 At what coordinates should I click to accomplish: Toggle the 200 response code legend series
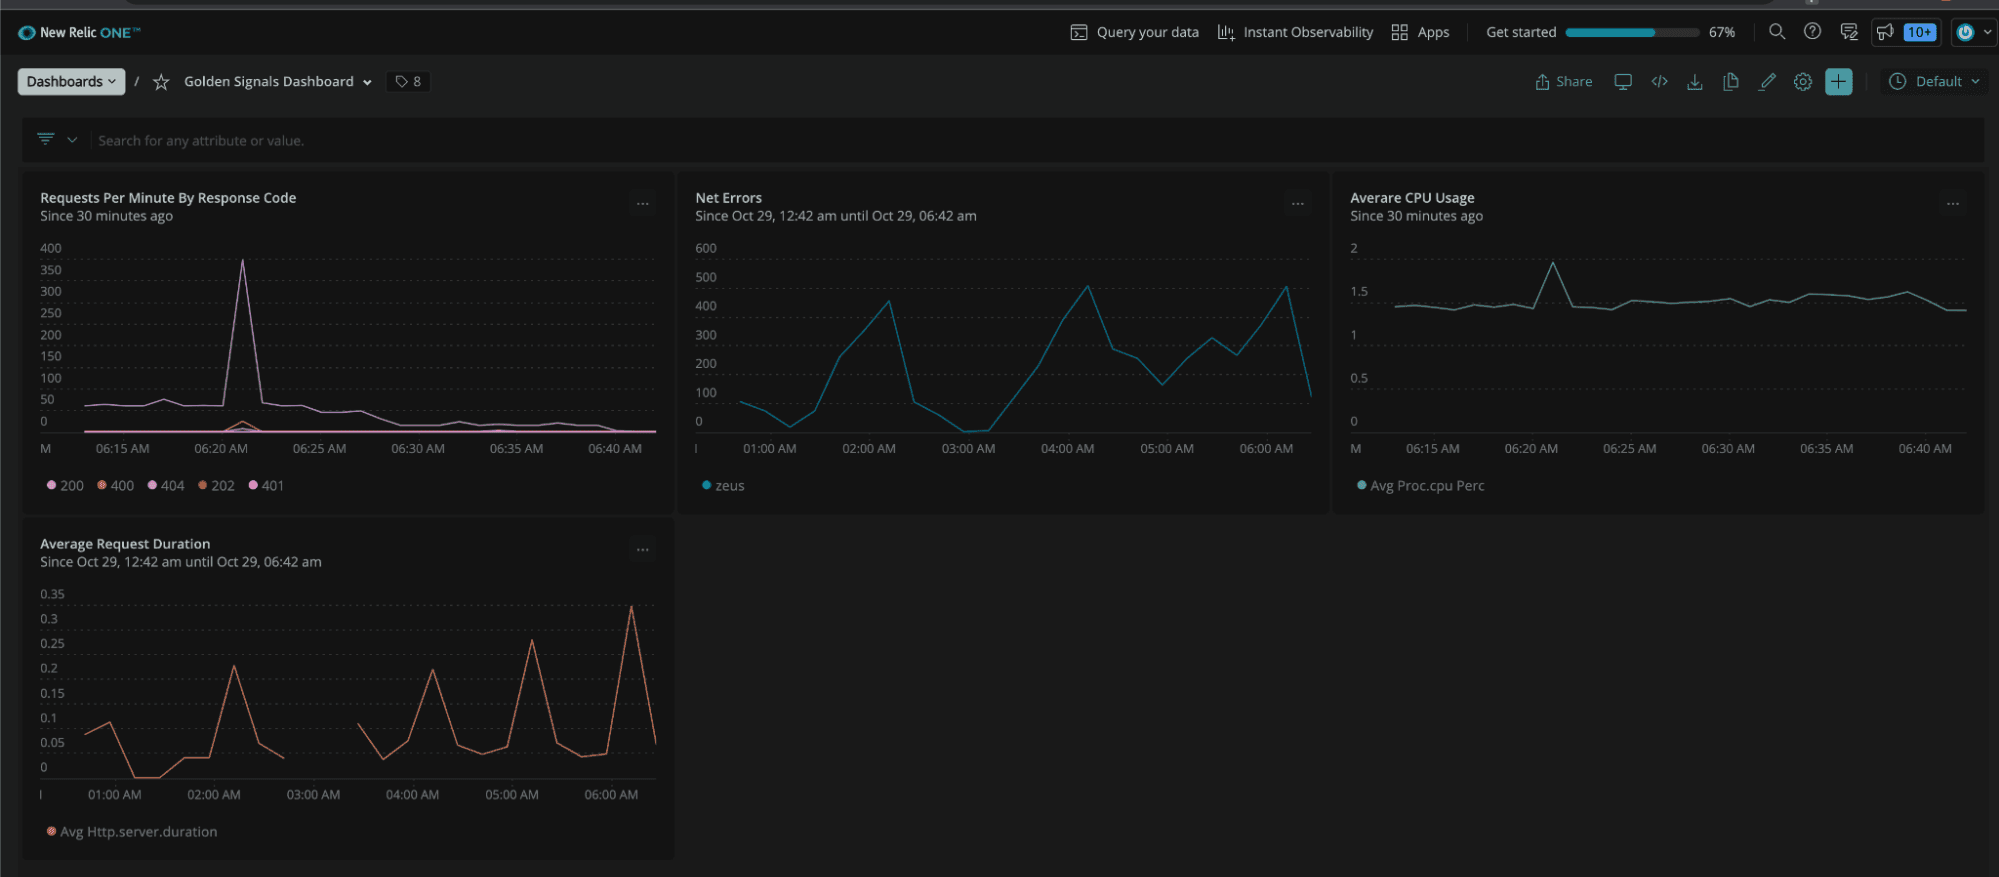(x=65, y=486)
